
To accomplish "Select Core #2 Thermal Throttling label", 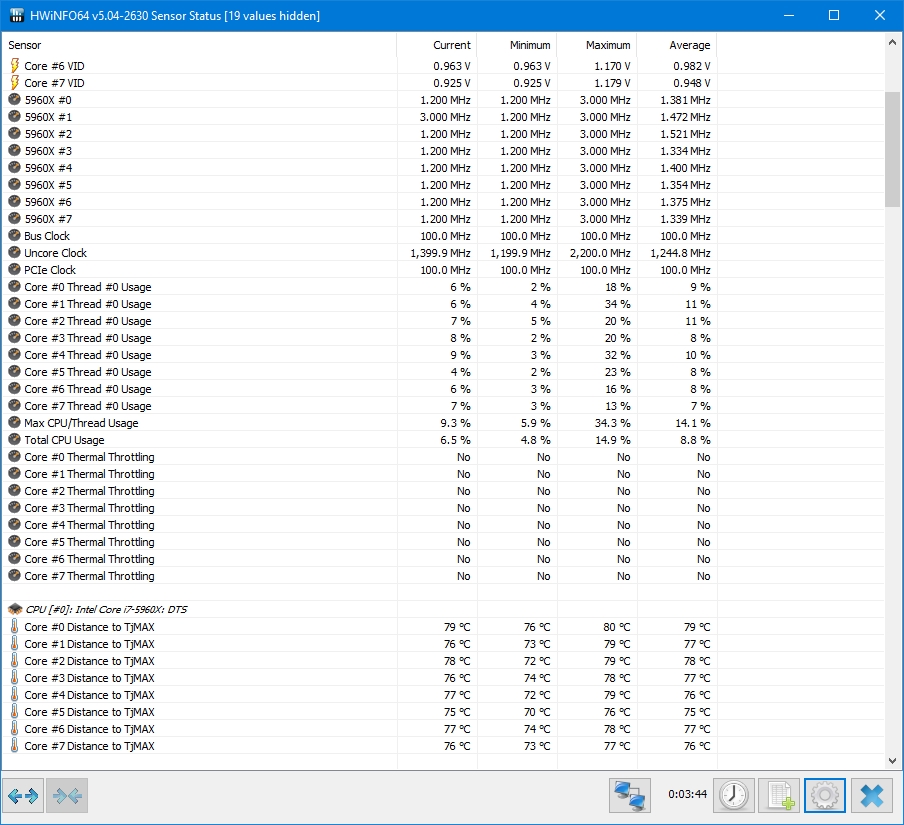I will coord(89,491).
